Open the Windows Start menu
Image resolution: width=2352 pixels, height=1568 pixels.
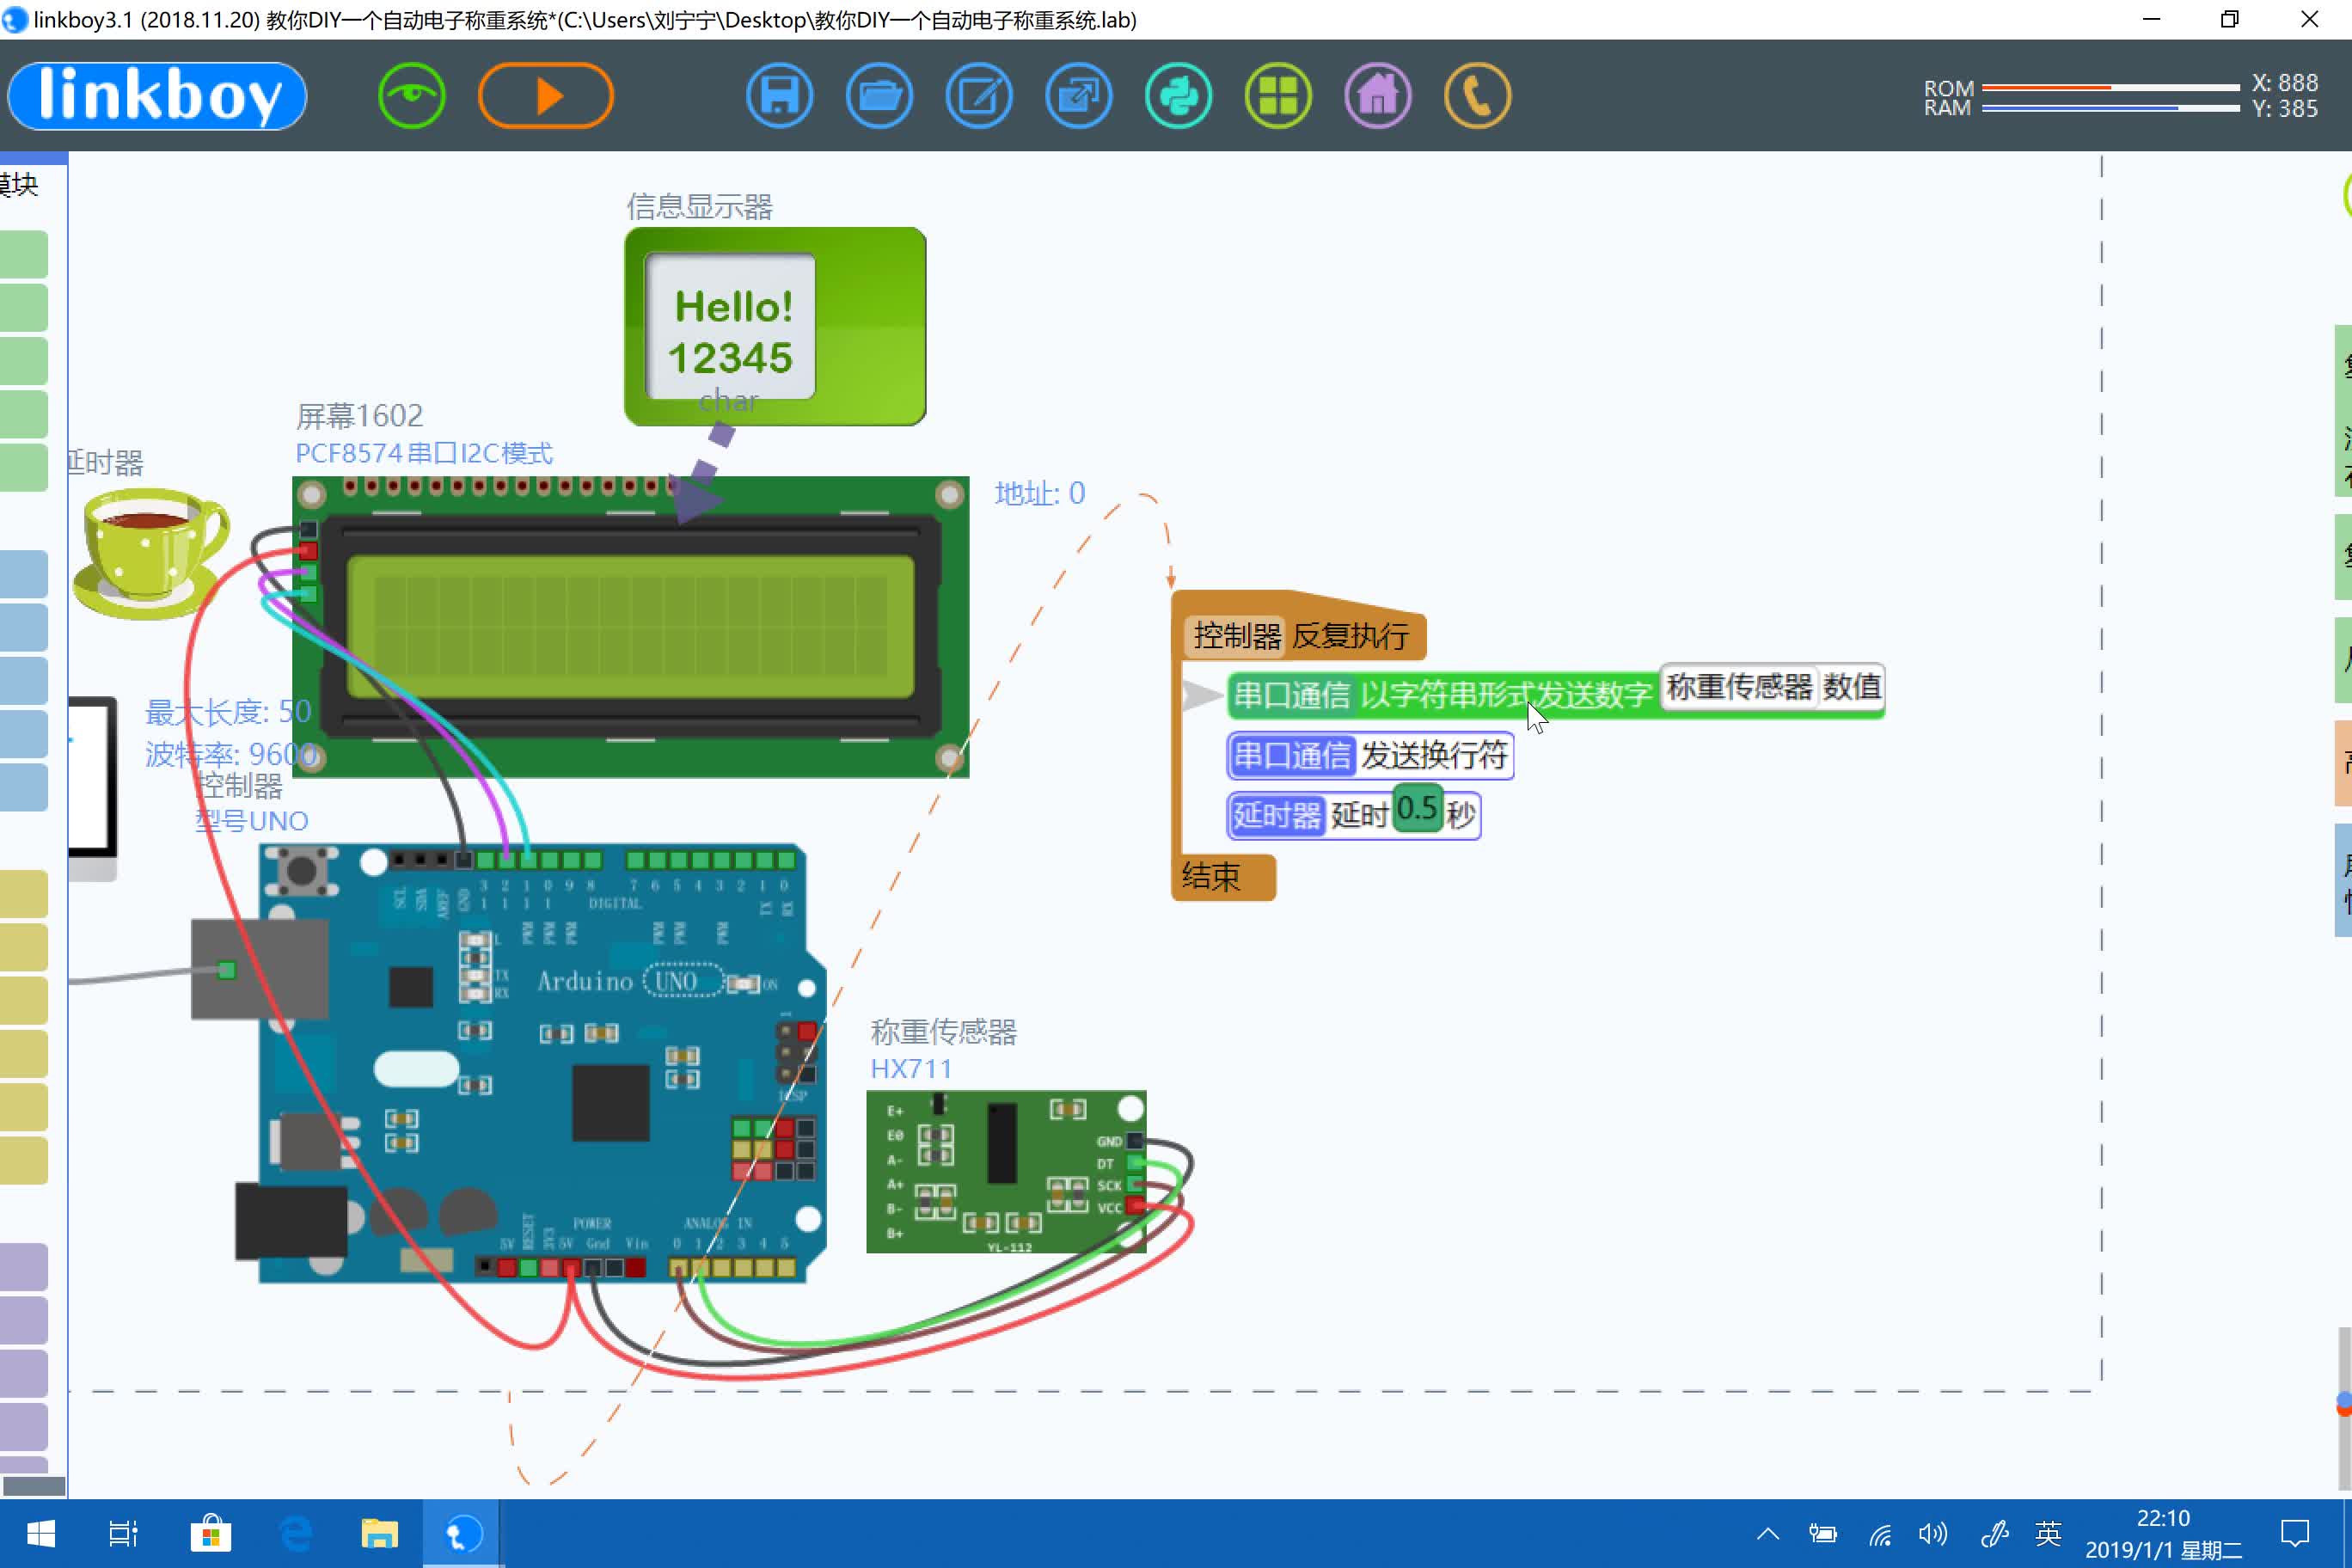(40, 1534)
